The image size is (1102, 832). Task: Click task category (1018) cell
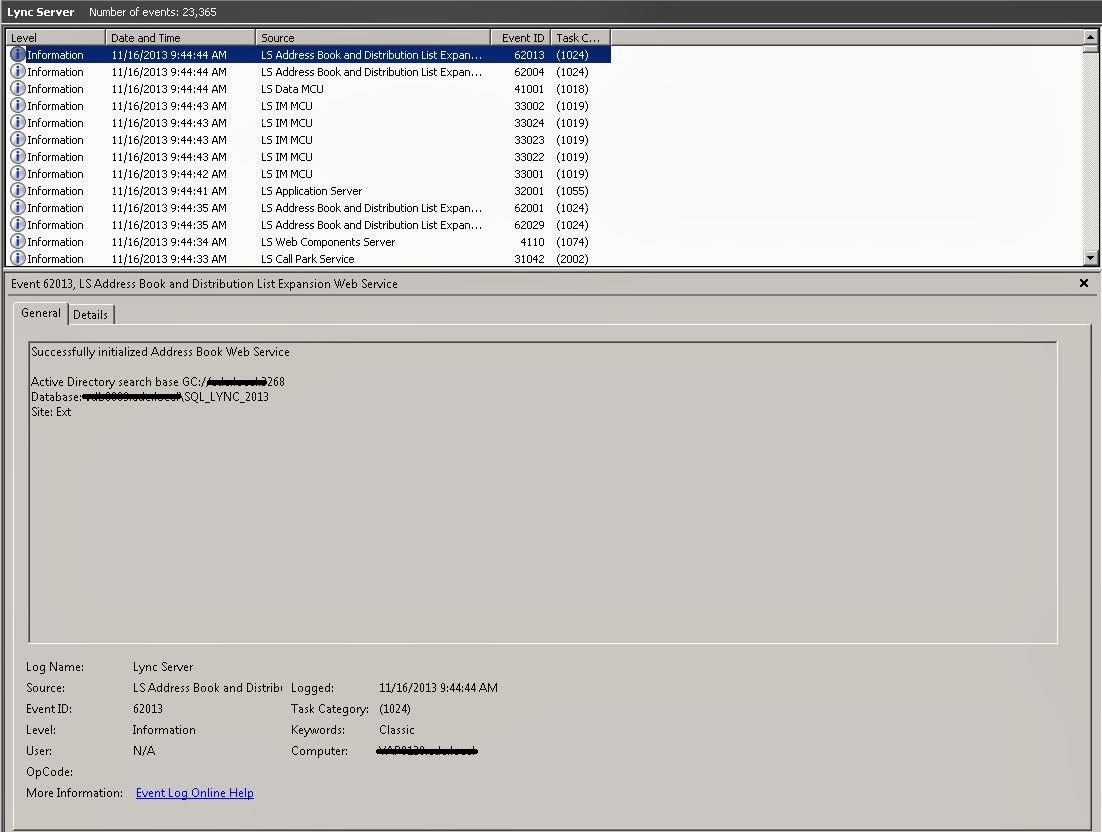point(572,89)
